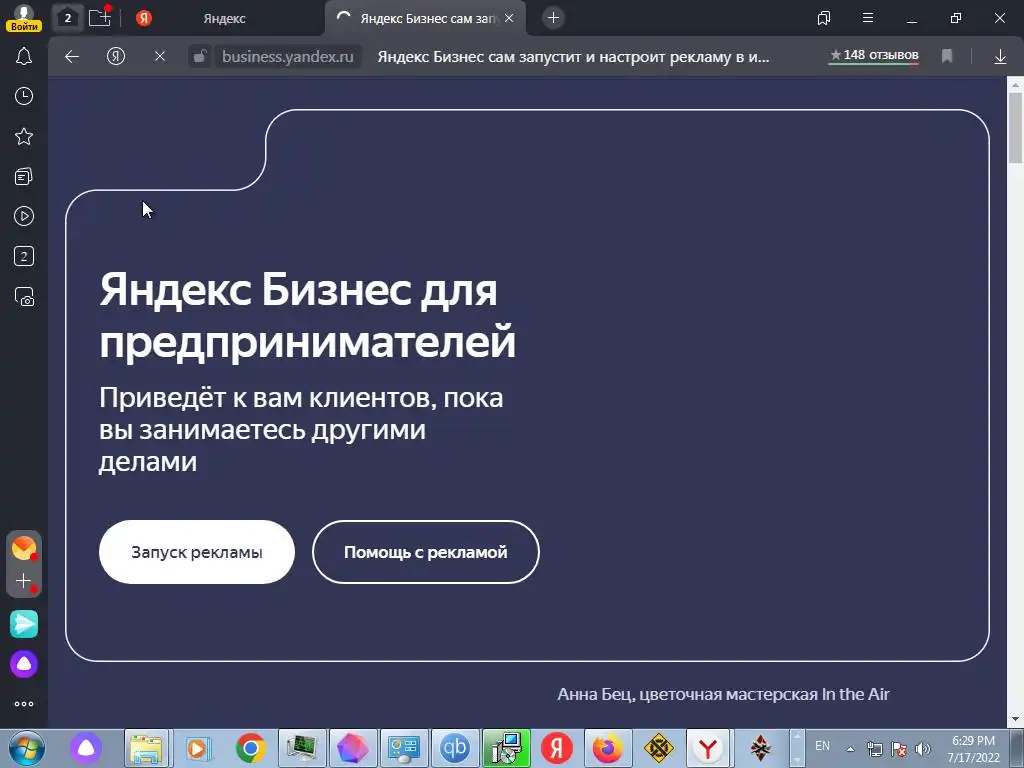Click the Запуск рекламы button
This screenshot has height=768, width=1024.
click(197, 552)
